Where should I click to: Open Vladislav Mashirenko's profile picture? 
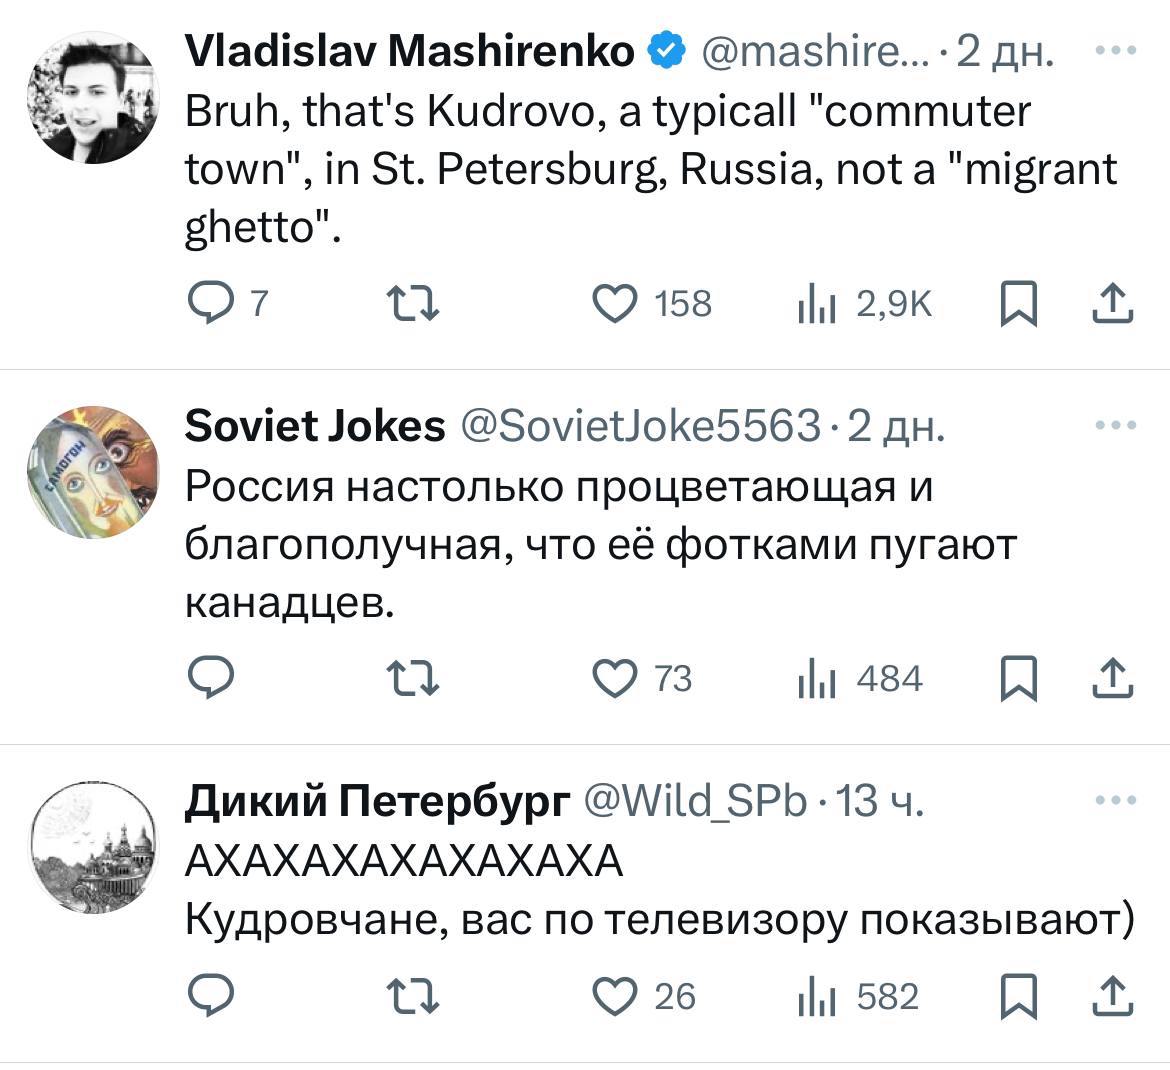(x=91, y=97)
